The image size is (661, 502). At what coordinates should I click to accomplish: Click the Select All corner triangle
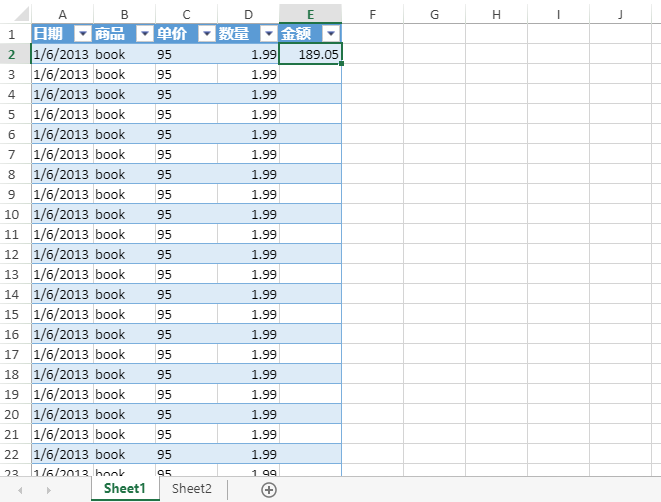tap(21, 14)
